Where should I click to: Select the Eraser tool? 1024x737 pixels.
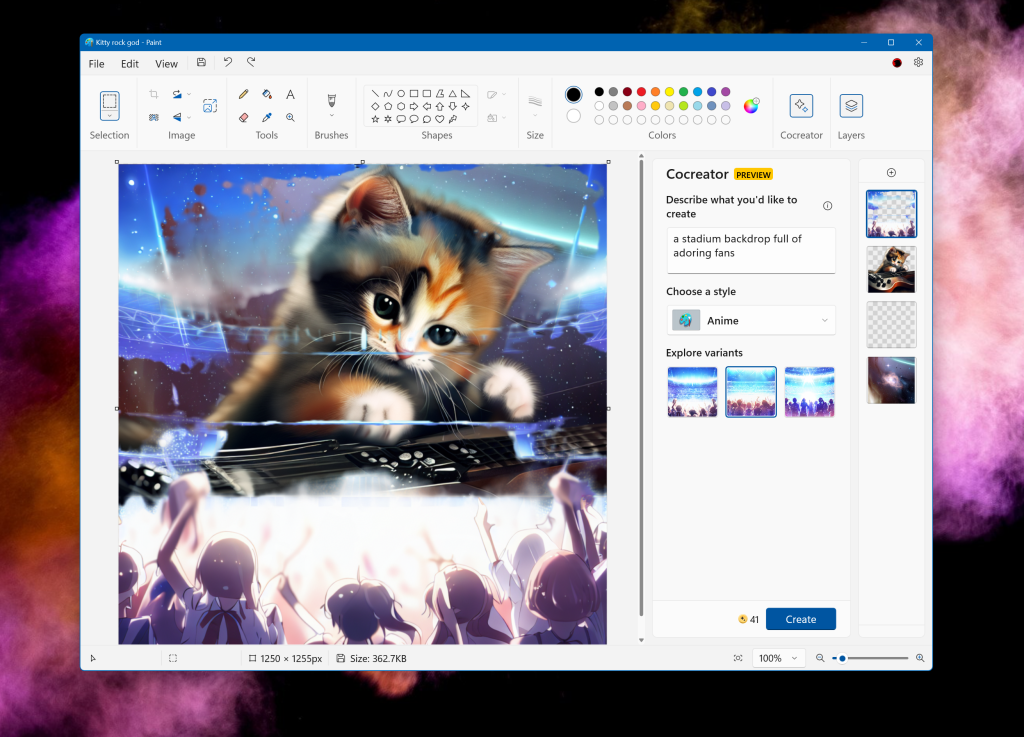(x=243, y=117)
